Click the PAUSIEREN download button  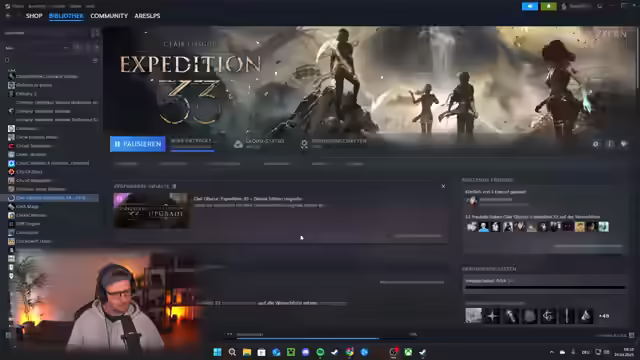click(x=138, y=144)
